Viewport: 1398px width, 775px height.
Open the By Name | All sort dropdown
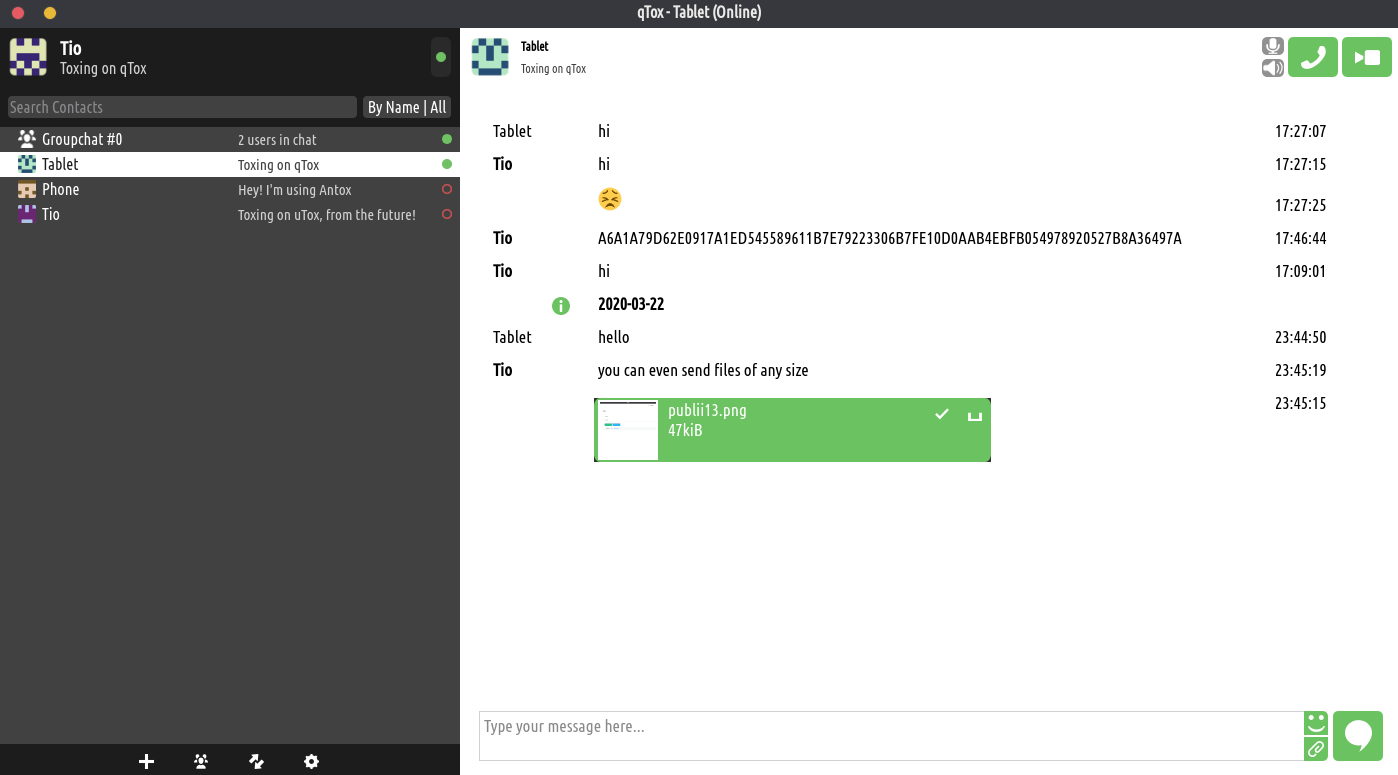407,107
